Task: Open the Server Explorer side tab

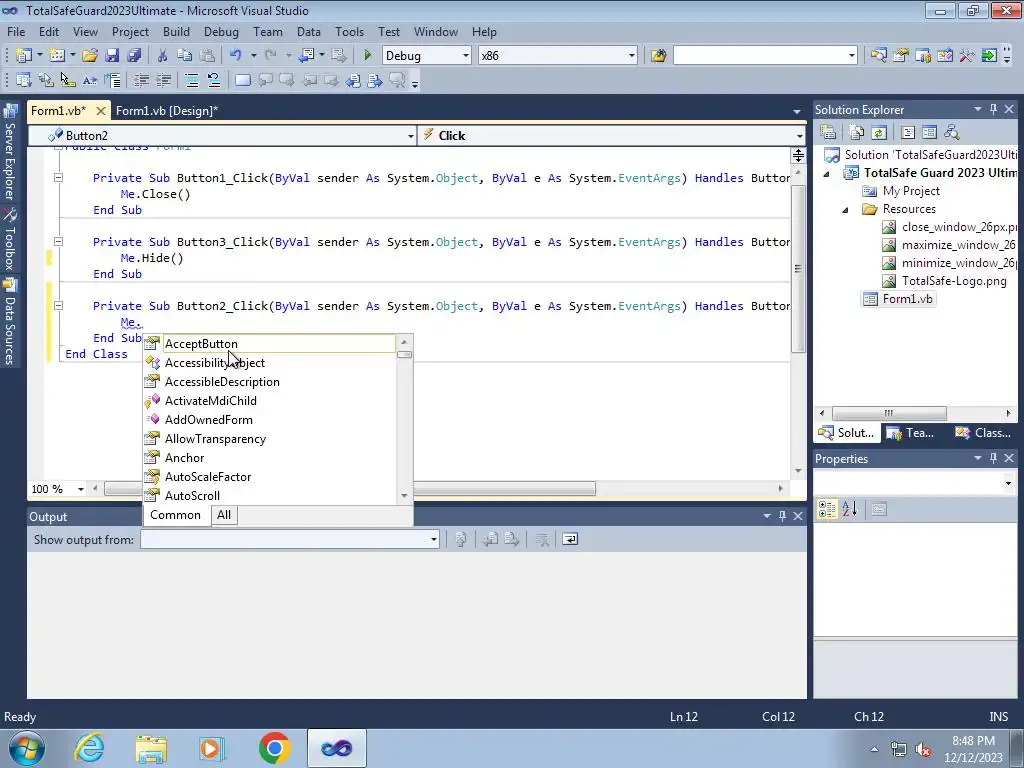Action: (10, 153)
